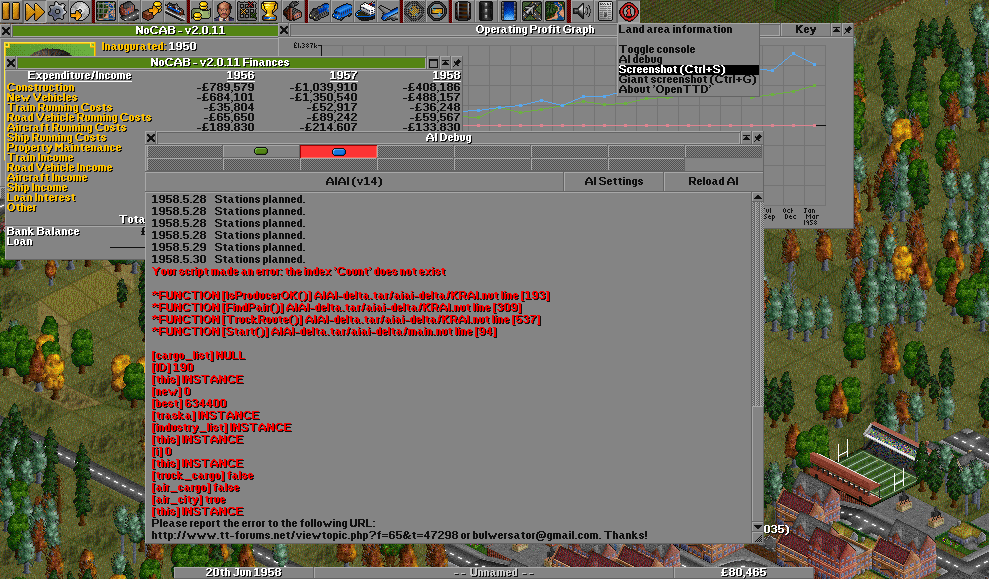The width and height of the screenshot is (989, 579).
Task: Show the town directory icon
Action: pos(129,11)
